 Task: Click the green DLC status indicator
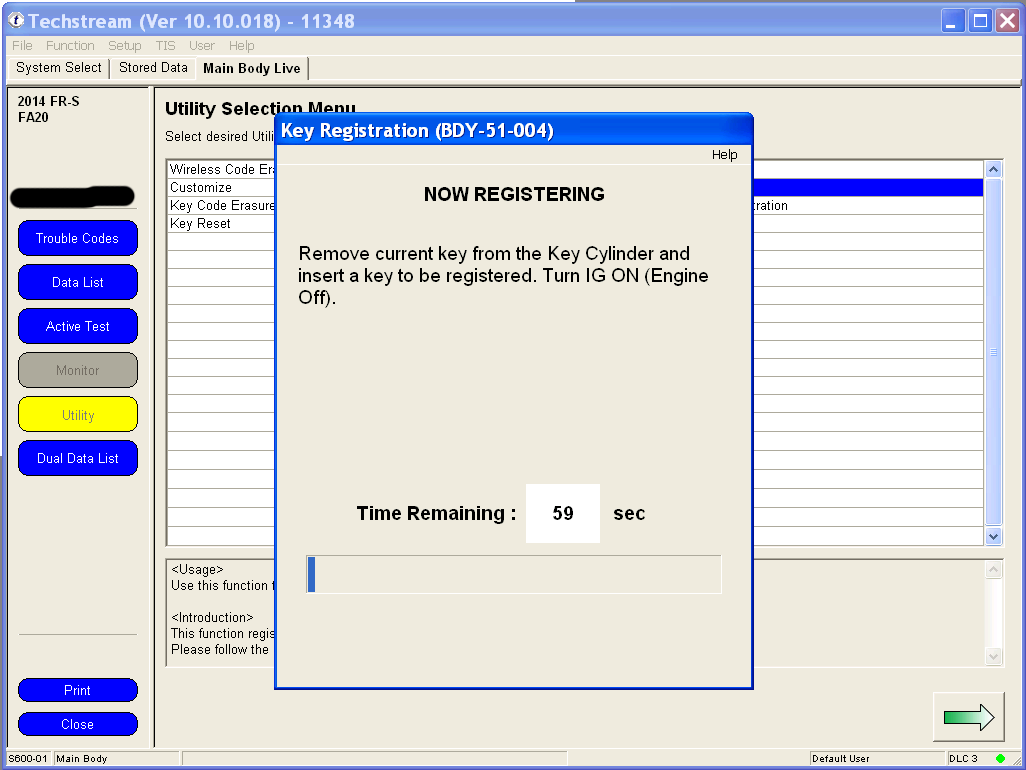tap(1000, 758)
